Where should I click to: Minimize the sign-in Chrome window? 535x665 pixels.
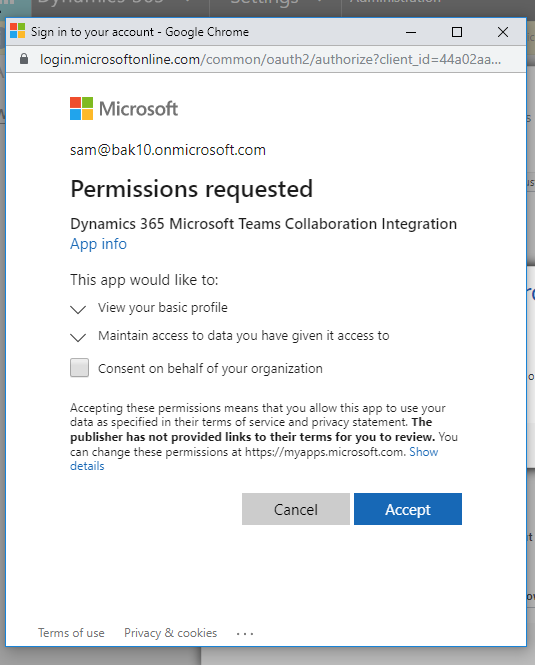(411, 32)
